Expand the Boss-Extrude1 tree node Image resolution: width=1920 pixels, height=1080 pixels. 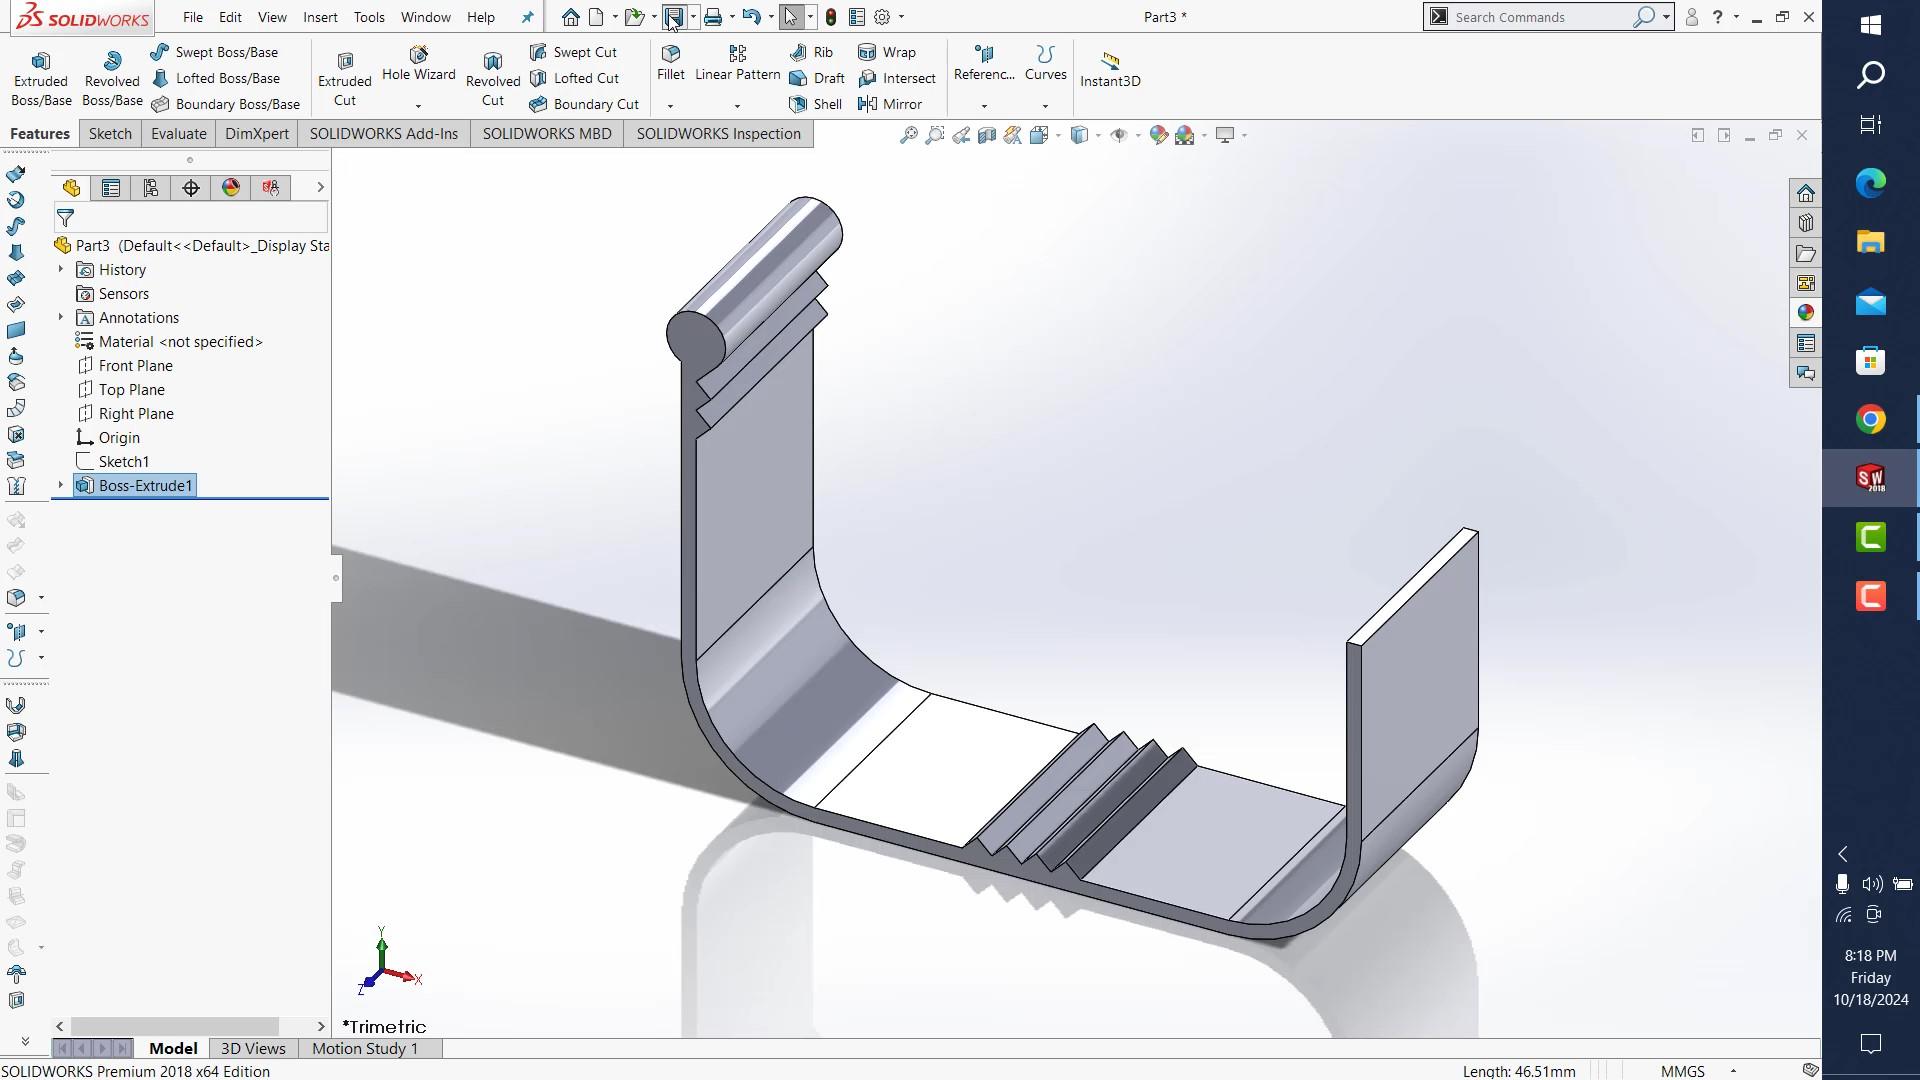[61, 486]
